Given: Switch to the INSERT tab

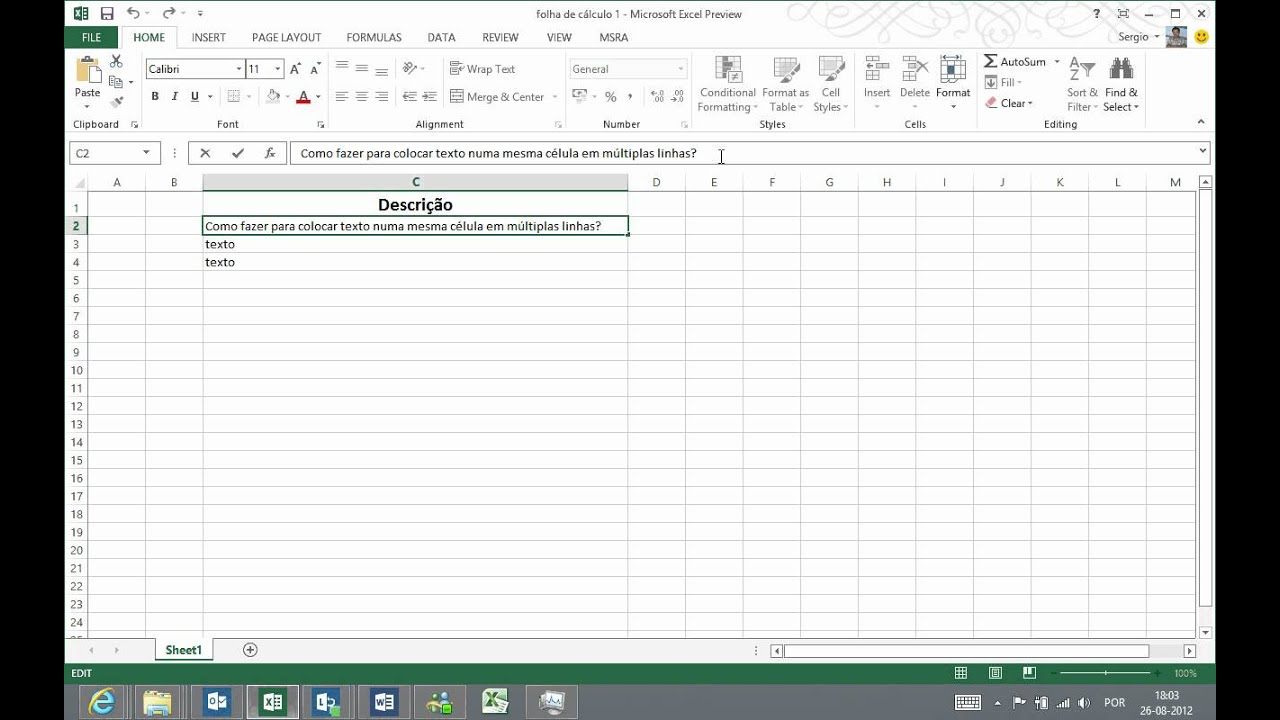Looking at the screenshot, I should tap(209, 37).
